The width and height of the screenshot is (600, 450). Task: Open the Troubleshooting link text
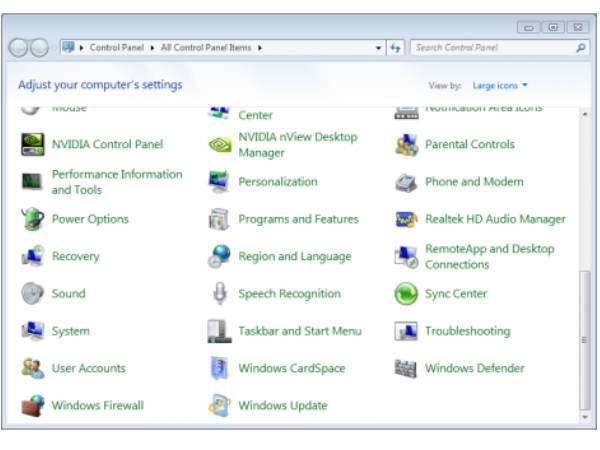pos(468,331)
